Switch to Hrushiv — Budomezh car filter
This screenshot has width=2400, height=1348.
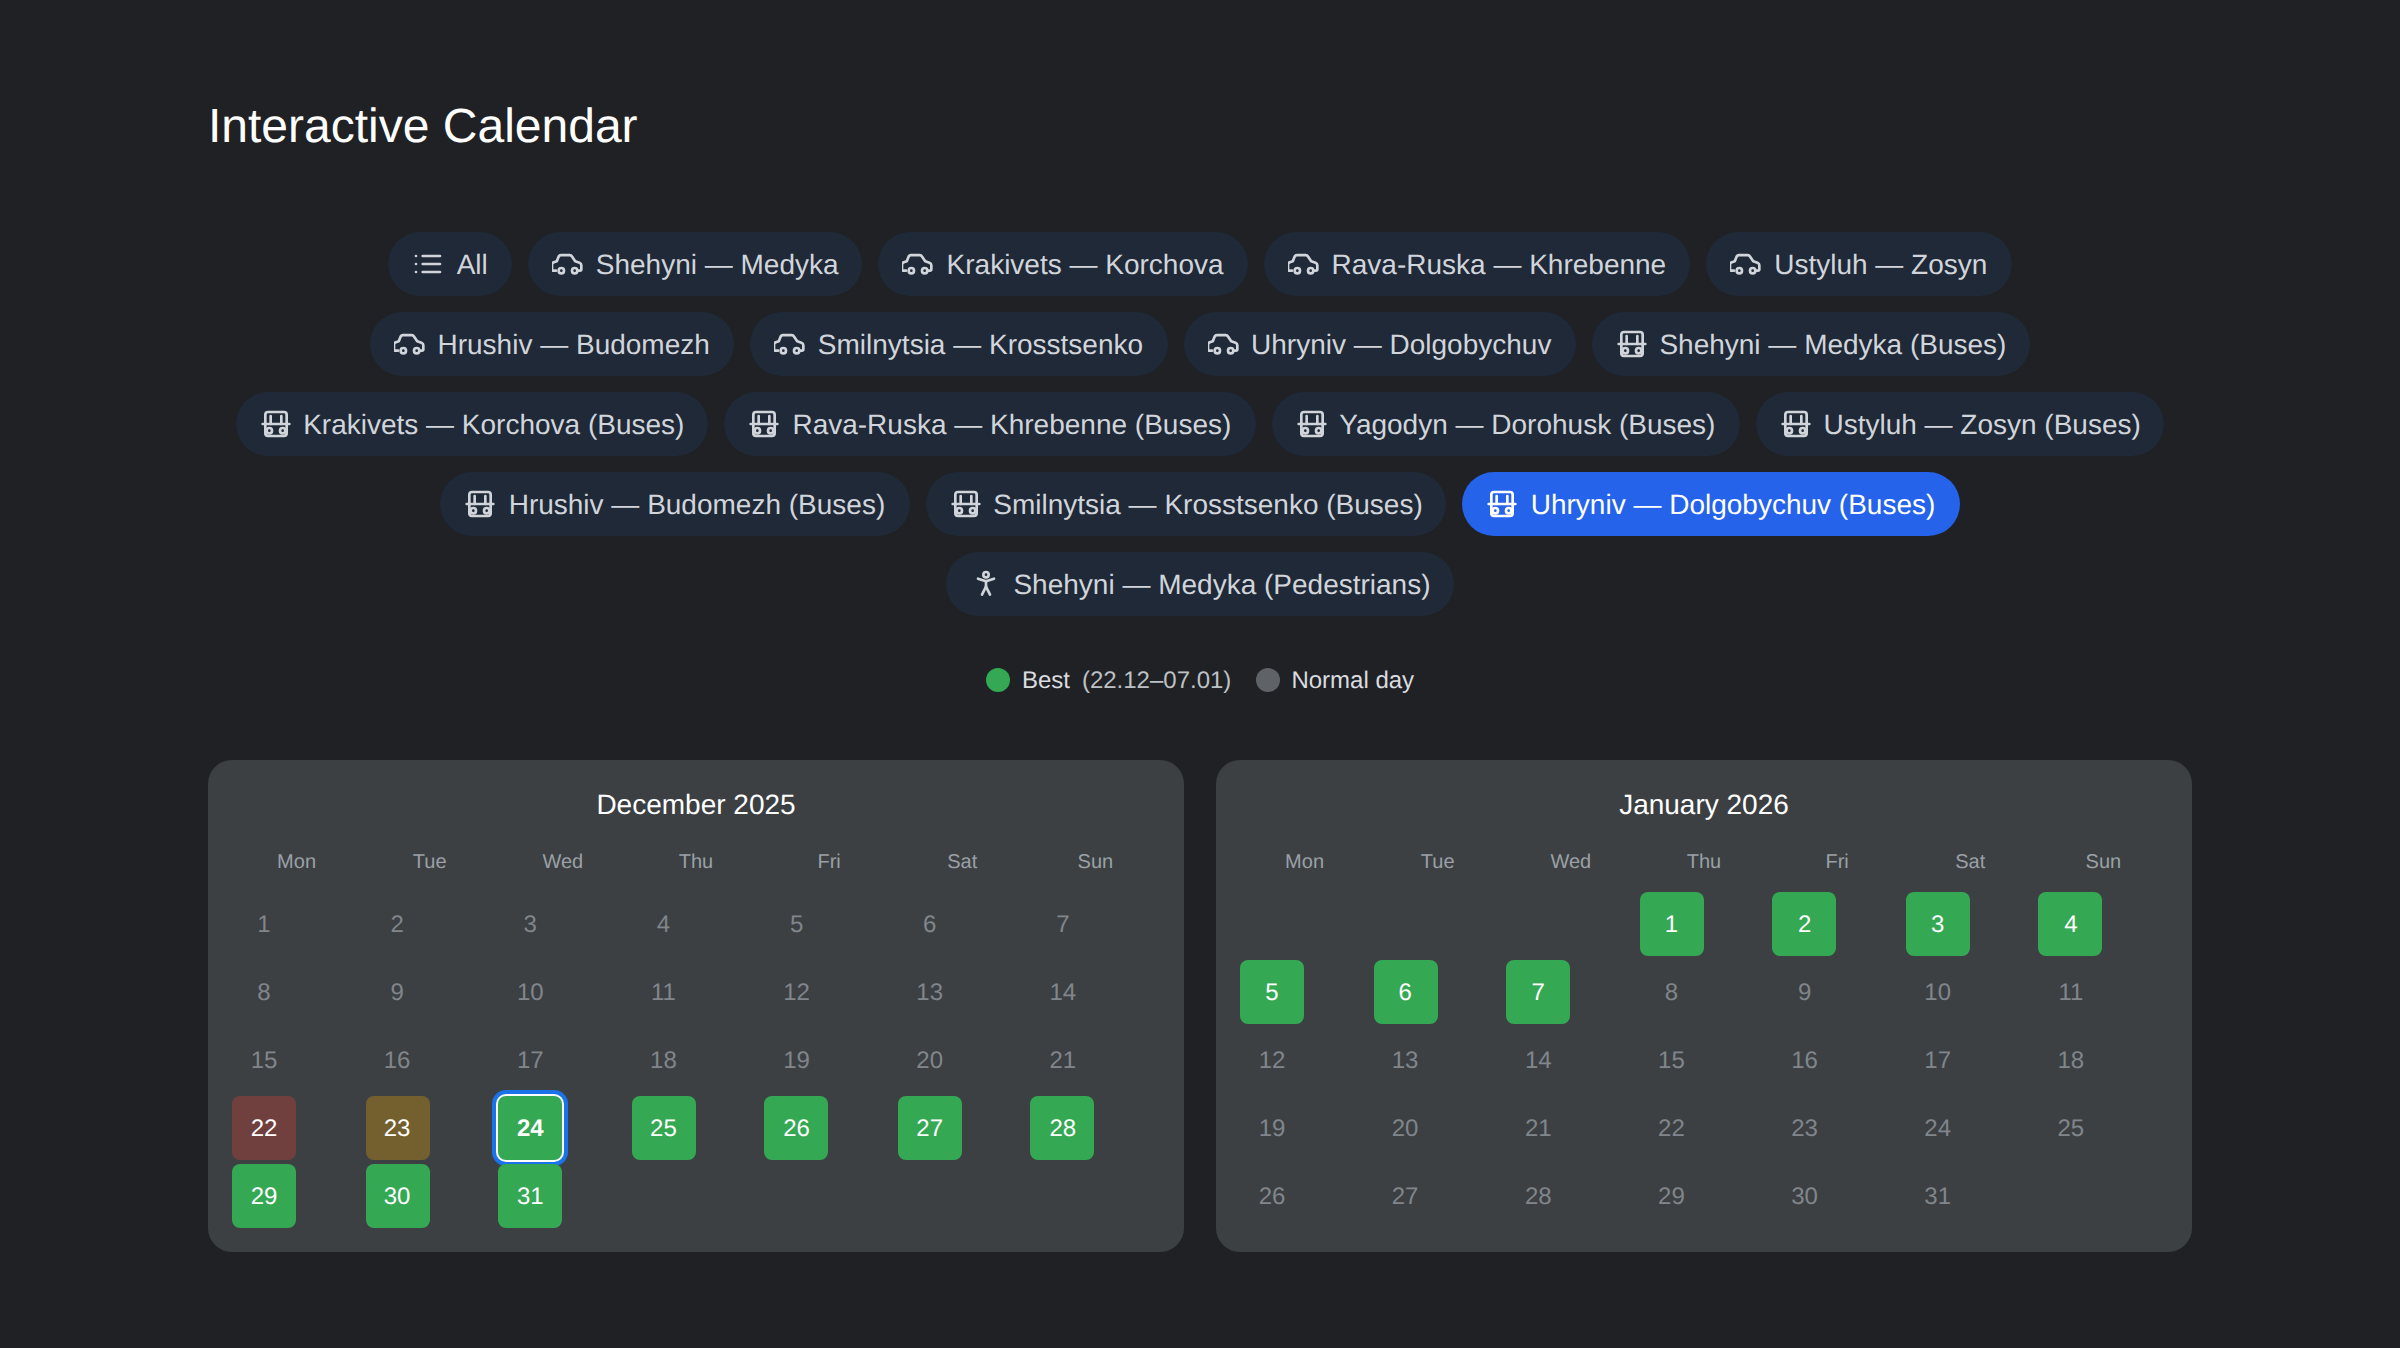[x=551, y=344]
